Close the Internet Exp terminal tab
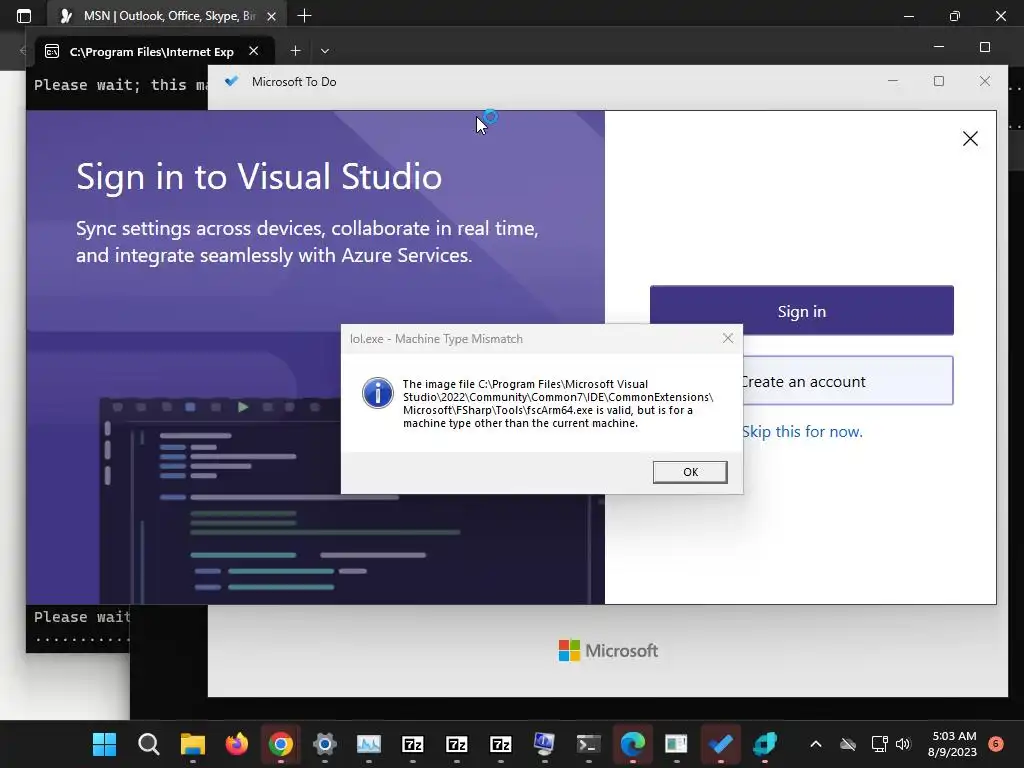This screenshot has height=768, width=1024. point(253,50)
